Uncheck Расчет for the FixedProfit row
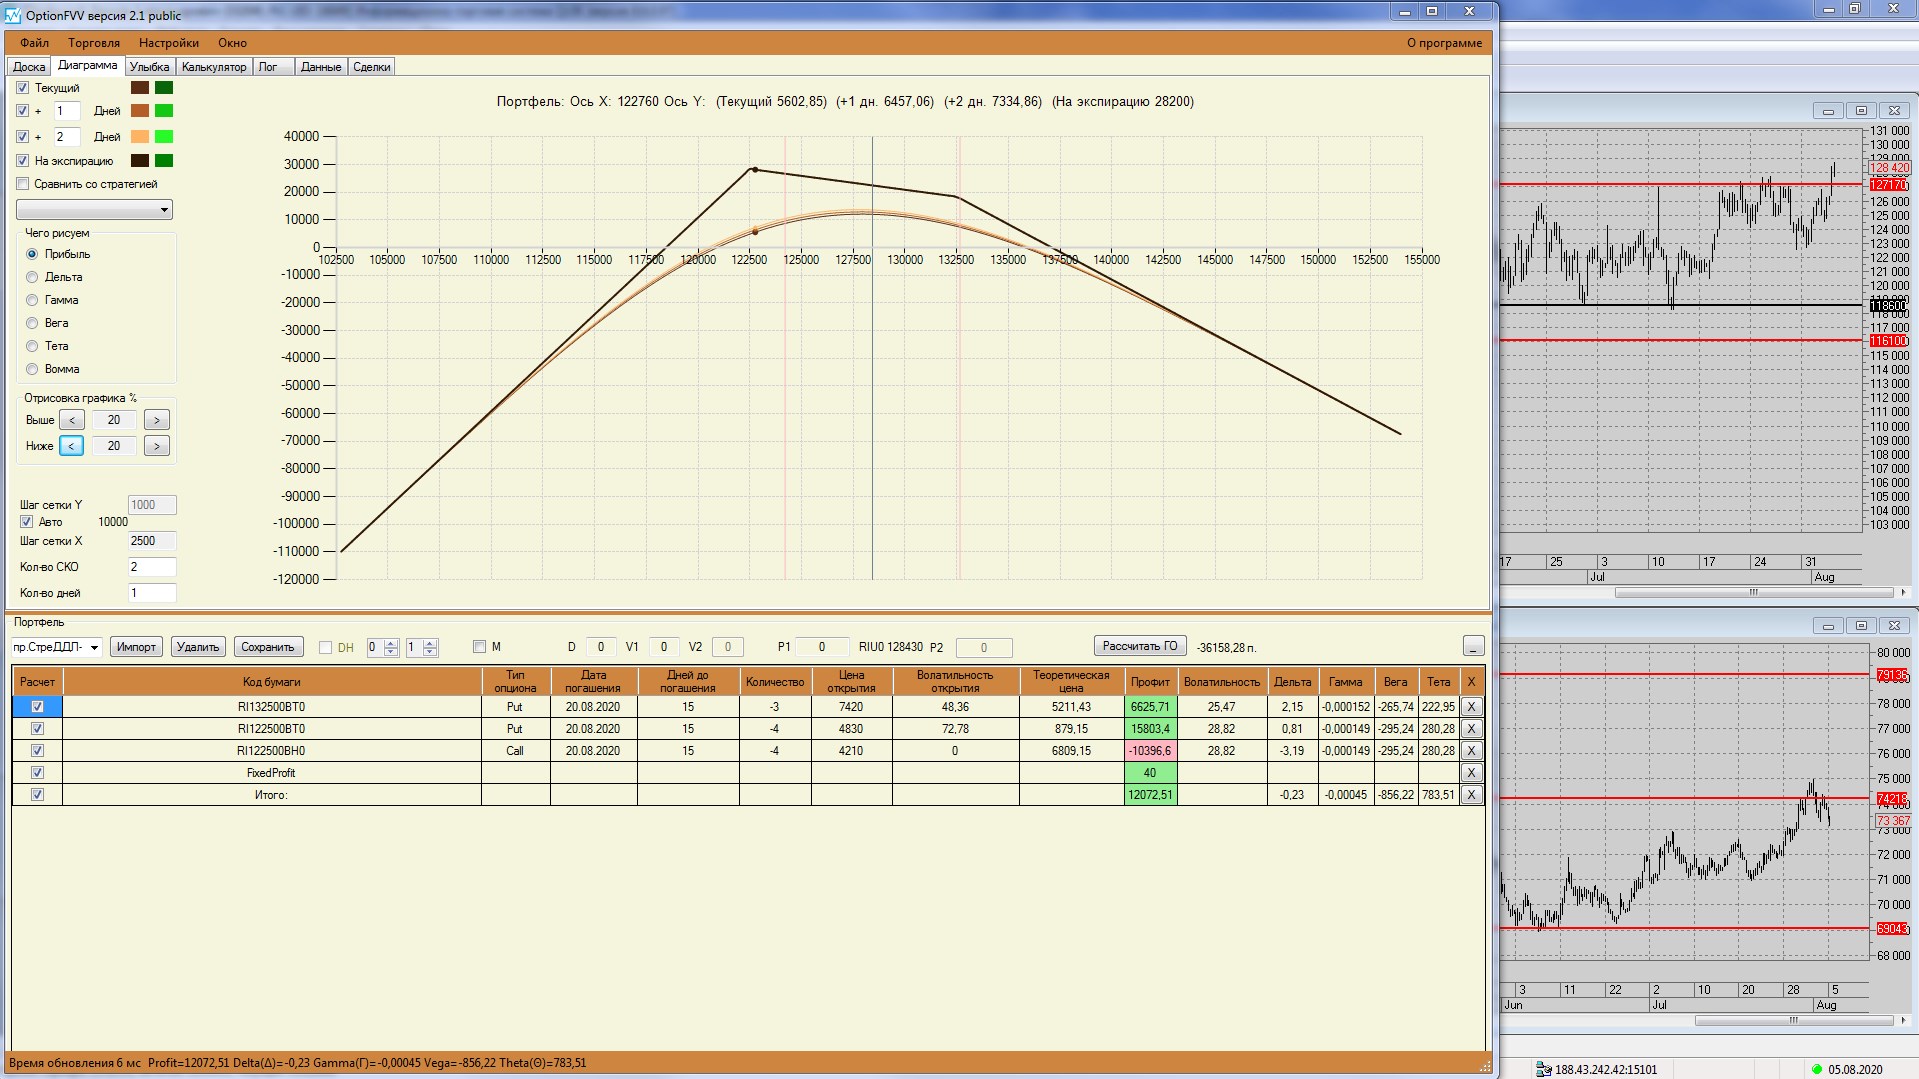Viewport: 1919px width, 1079px height. tap(38, 772)
